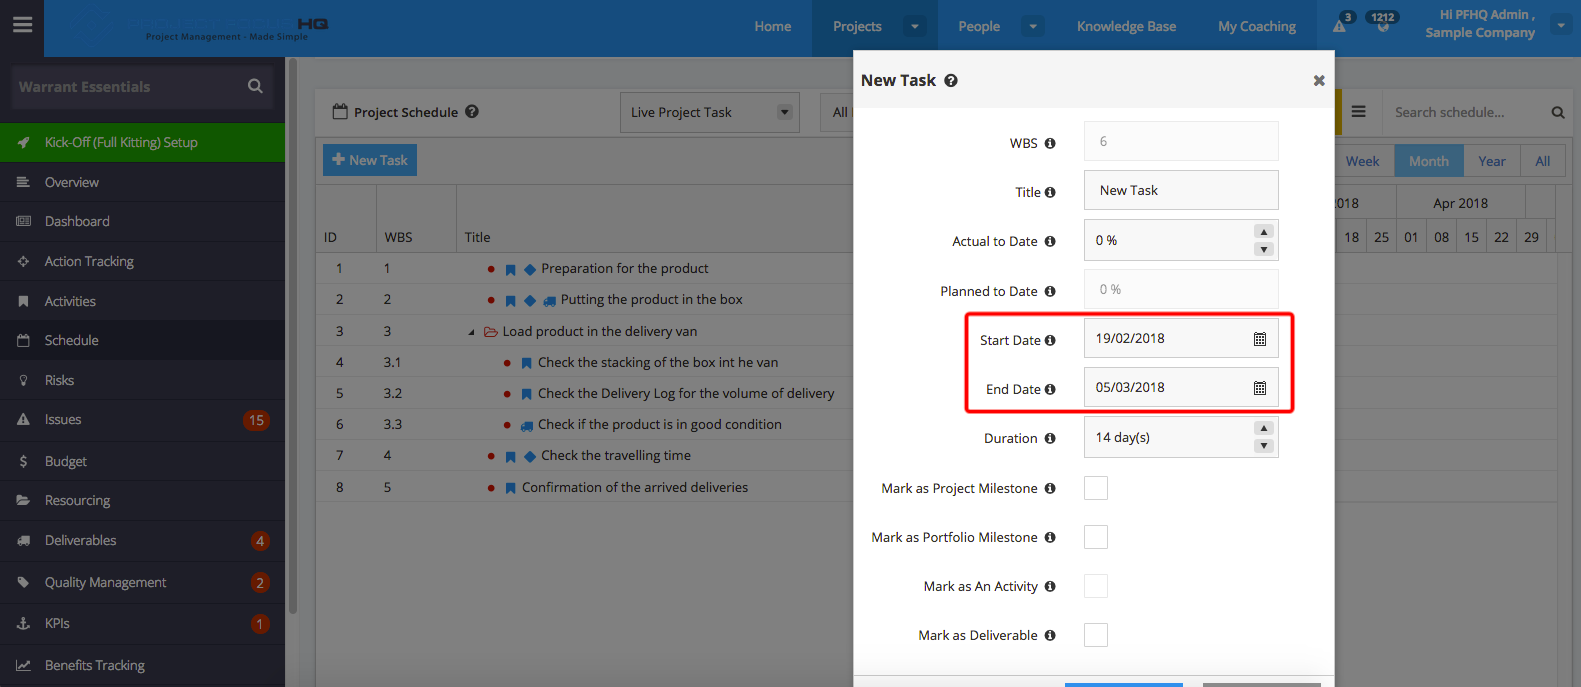The image size is (1581, 687).
Task: Open the user account dropdown arrow
Action: point(1561,25)
